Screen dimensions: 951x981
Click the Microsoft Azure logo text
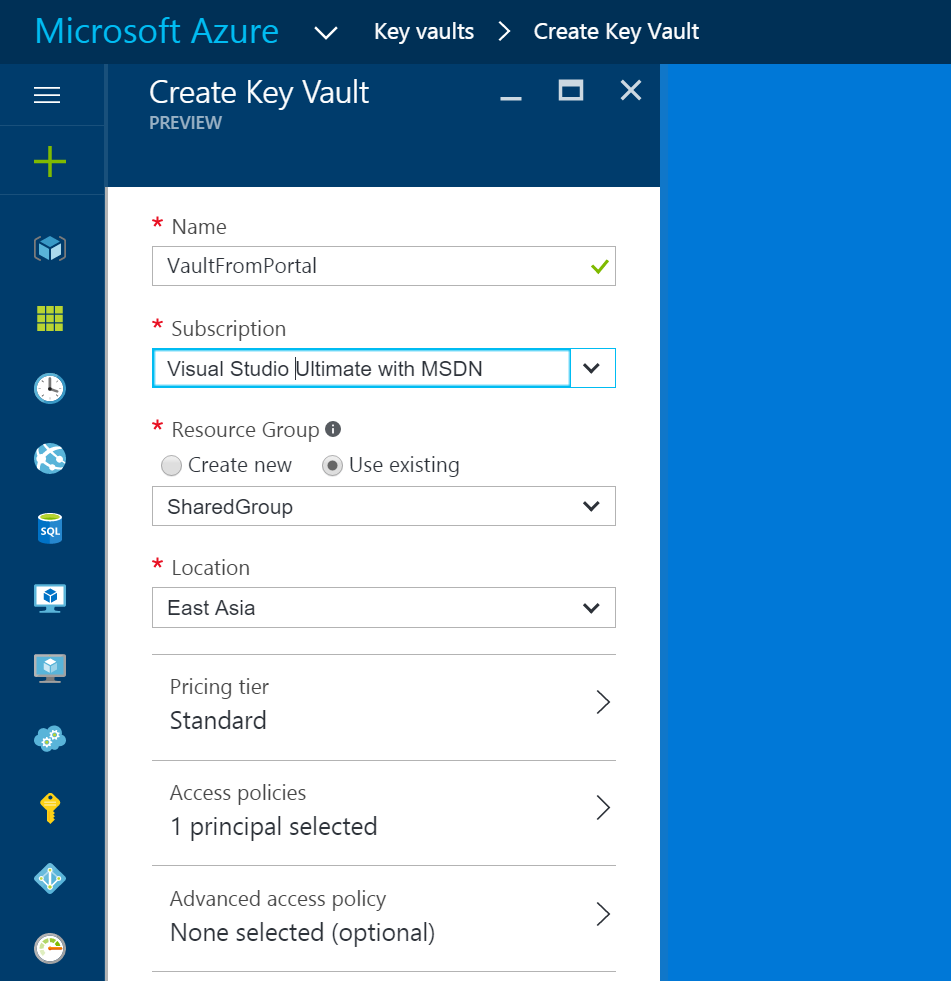157,31
